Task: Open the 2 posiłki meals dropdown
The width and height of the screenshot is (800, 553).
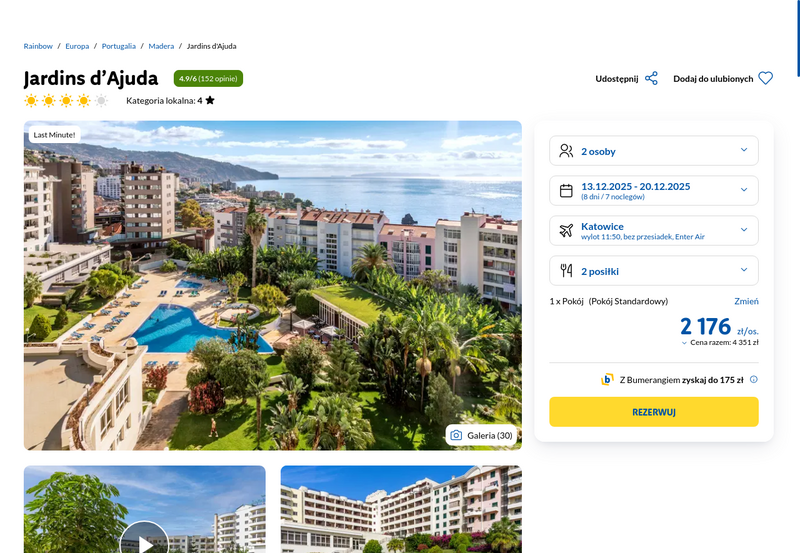Action: [654, 270]
